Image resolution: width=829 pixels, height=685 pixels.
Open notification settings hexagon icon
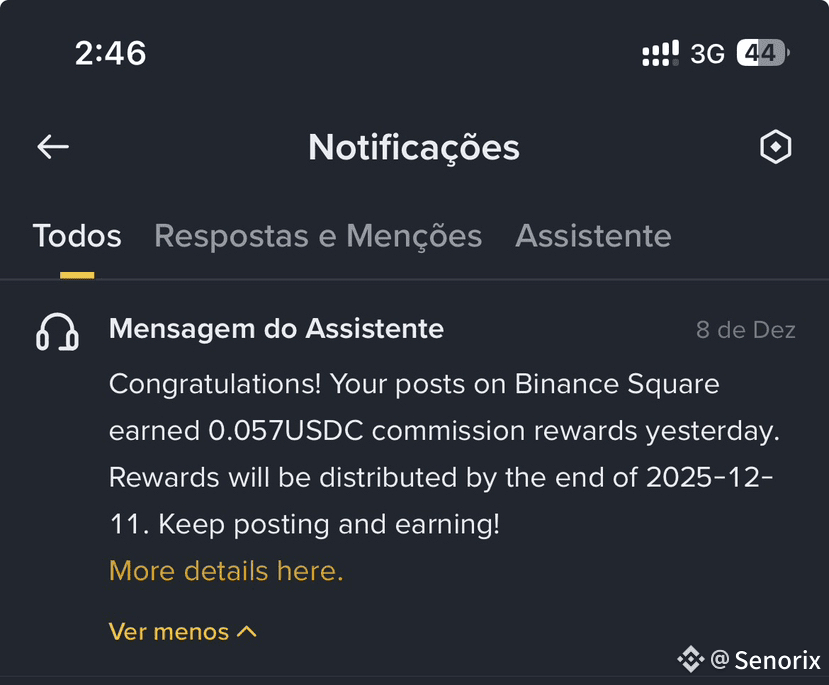pos(776,146)
